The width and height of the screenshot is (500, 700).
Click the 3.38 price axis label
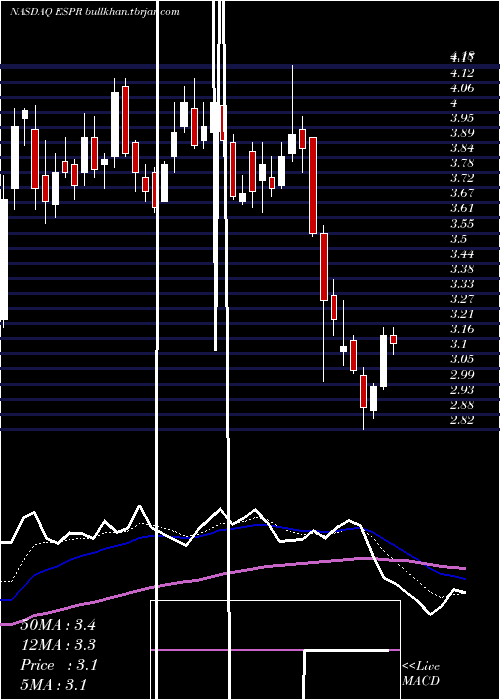click(x=462, y=269)
